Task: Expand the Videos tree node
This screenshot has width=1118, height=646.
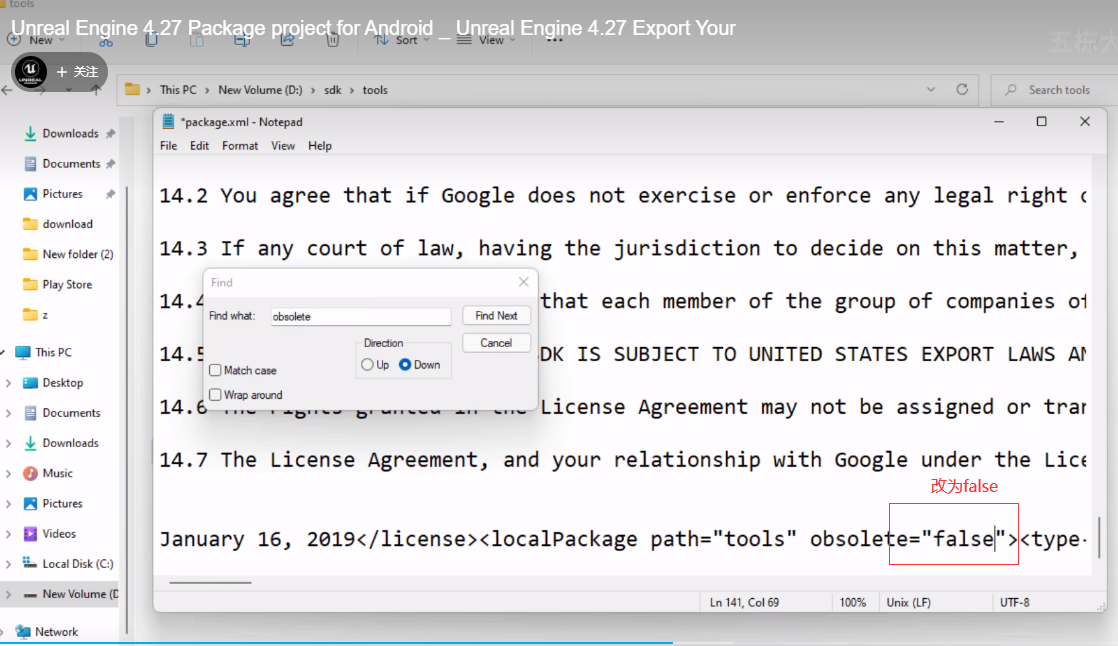Action: (x=8, y=533)
